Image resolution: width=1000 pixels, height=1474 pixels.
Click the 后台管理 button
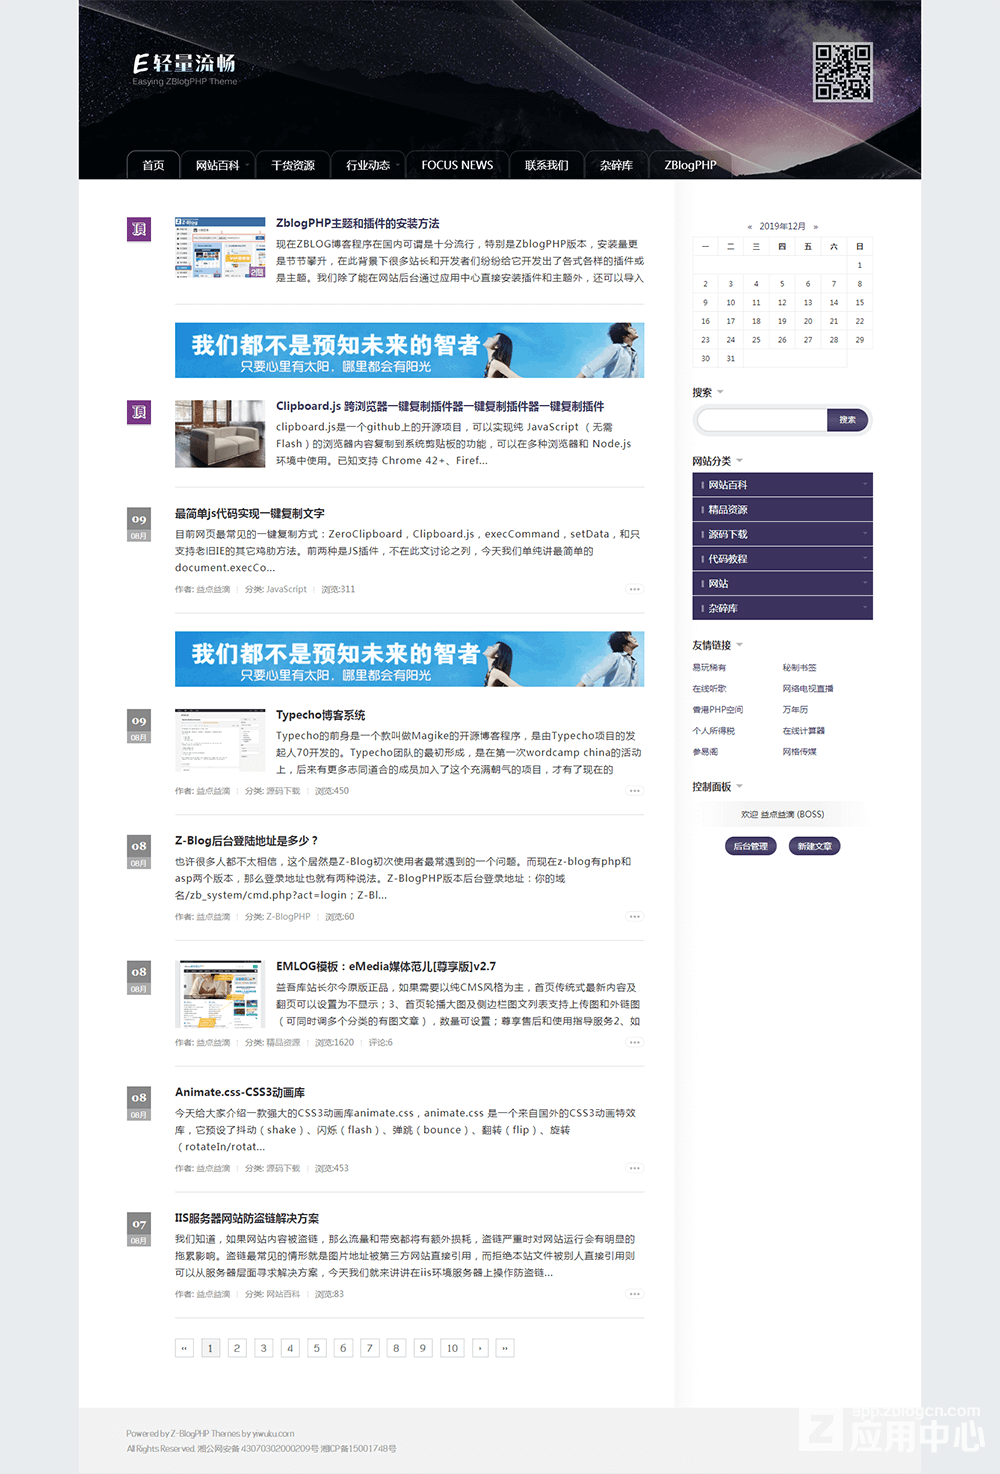[x=750, y=846]
